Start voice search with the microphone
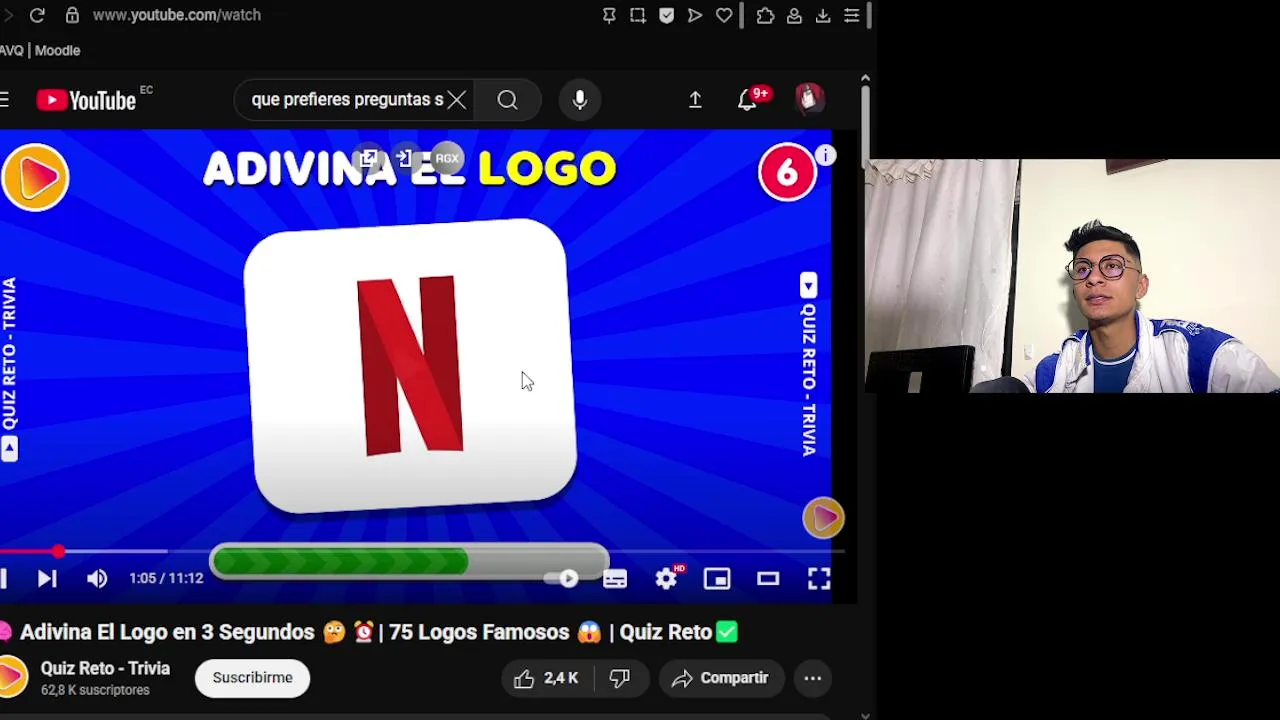Image resolution: width=1280 pixels, height=720 pixels. [x=580, y=100]
